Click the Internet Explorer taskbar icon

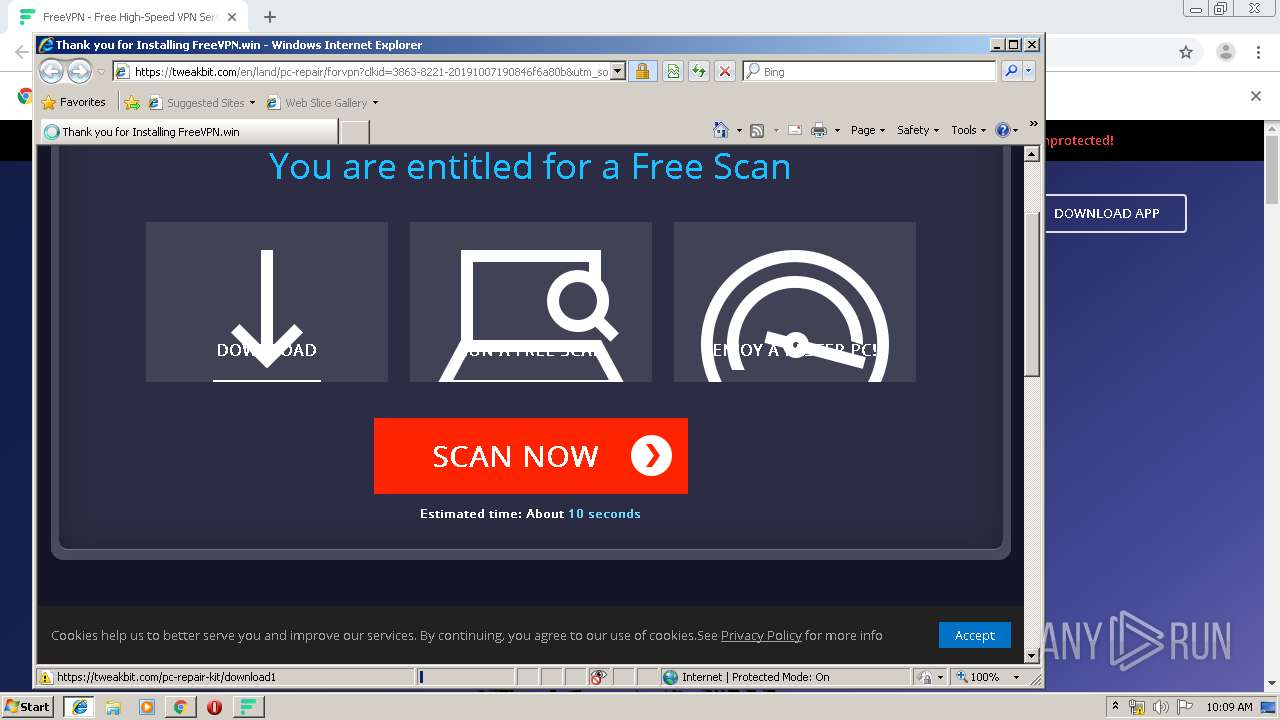point(79,707)
